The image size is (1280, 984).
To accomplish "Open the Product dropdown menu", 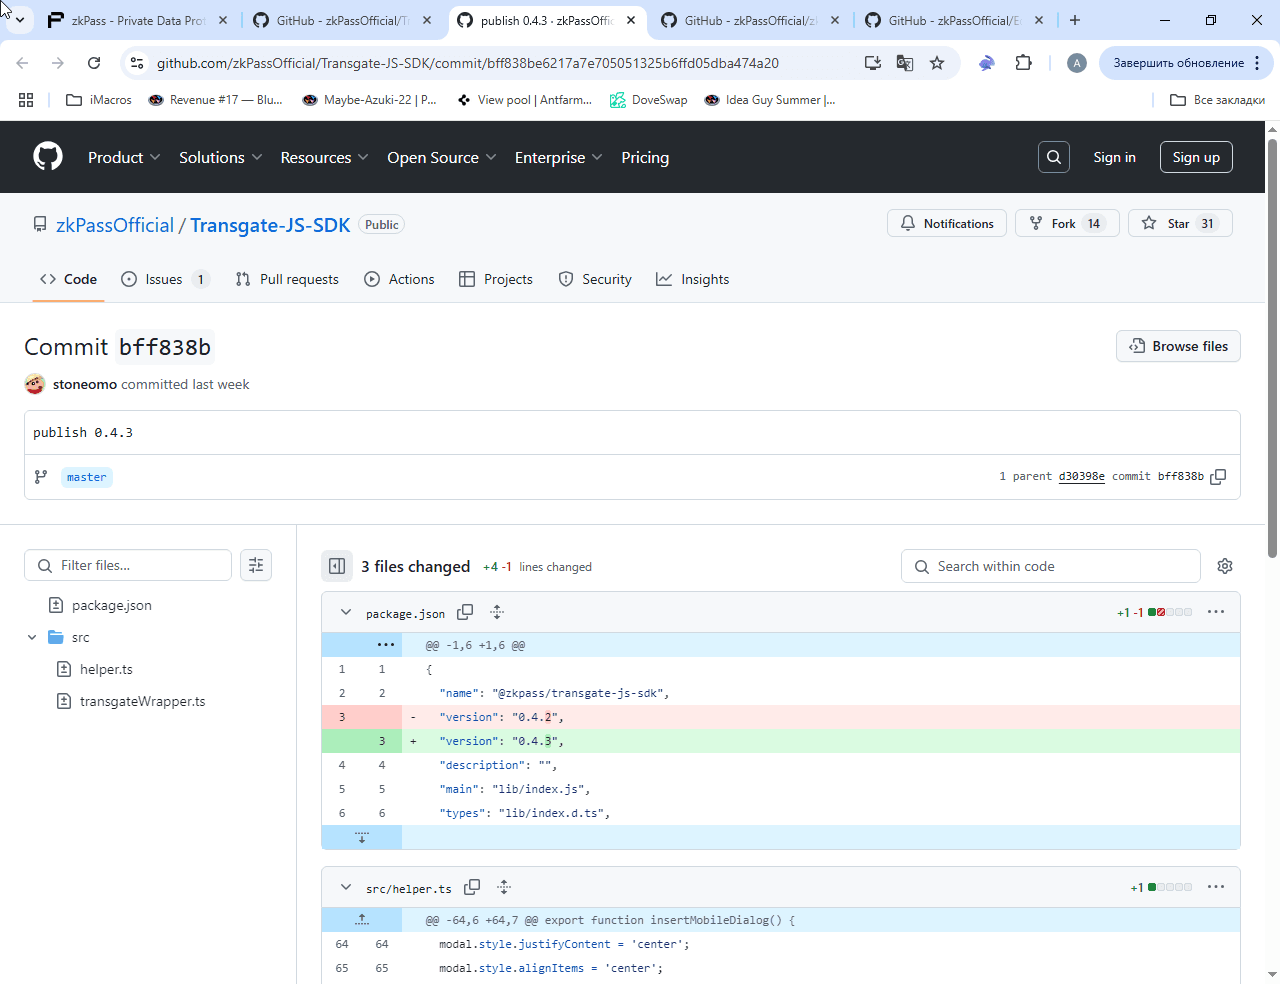I will pyautogui.click(x=124, y=157).
